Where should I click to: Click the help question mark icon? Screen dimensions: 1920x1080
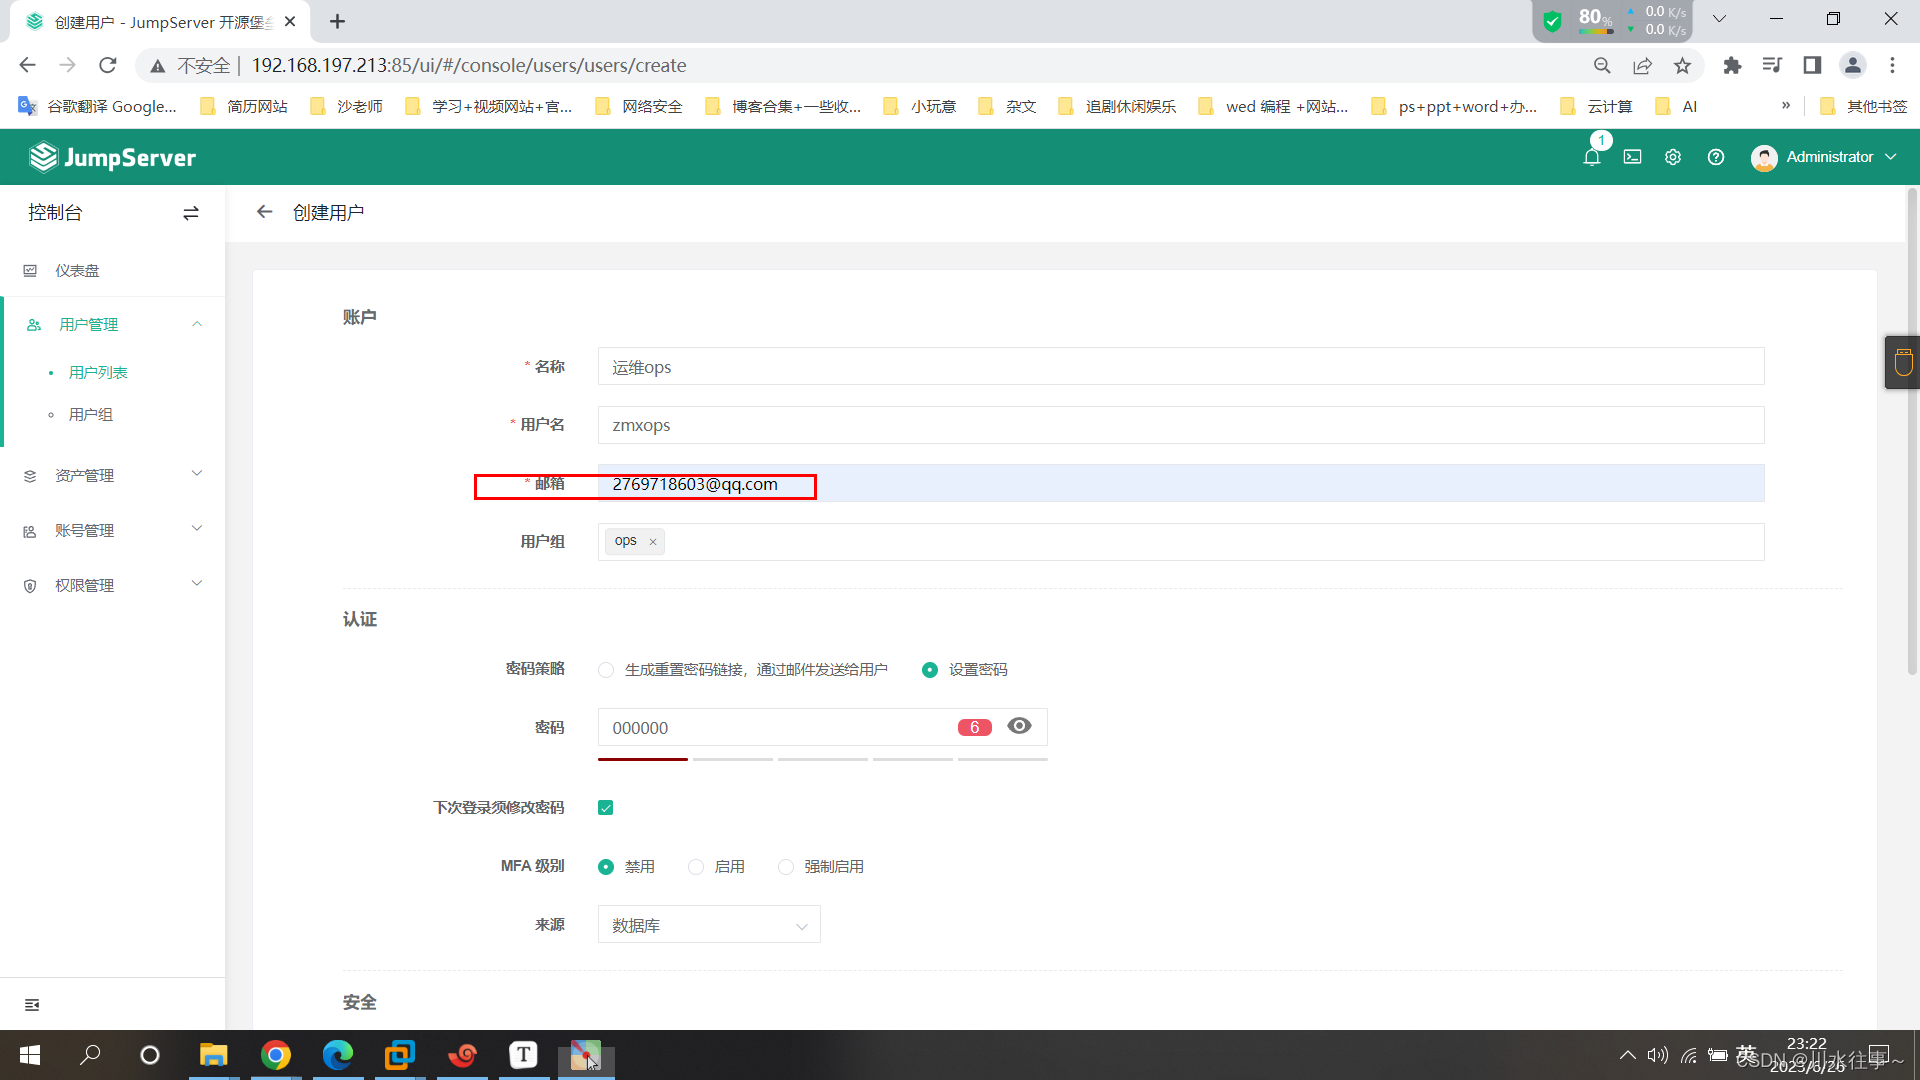coord(1716,157)
